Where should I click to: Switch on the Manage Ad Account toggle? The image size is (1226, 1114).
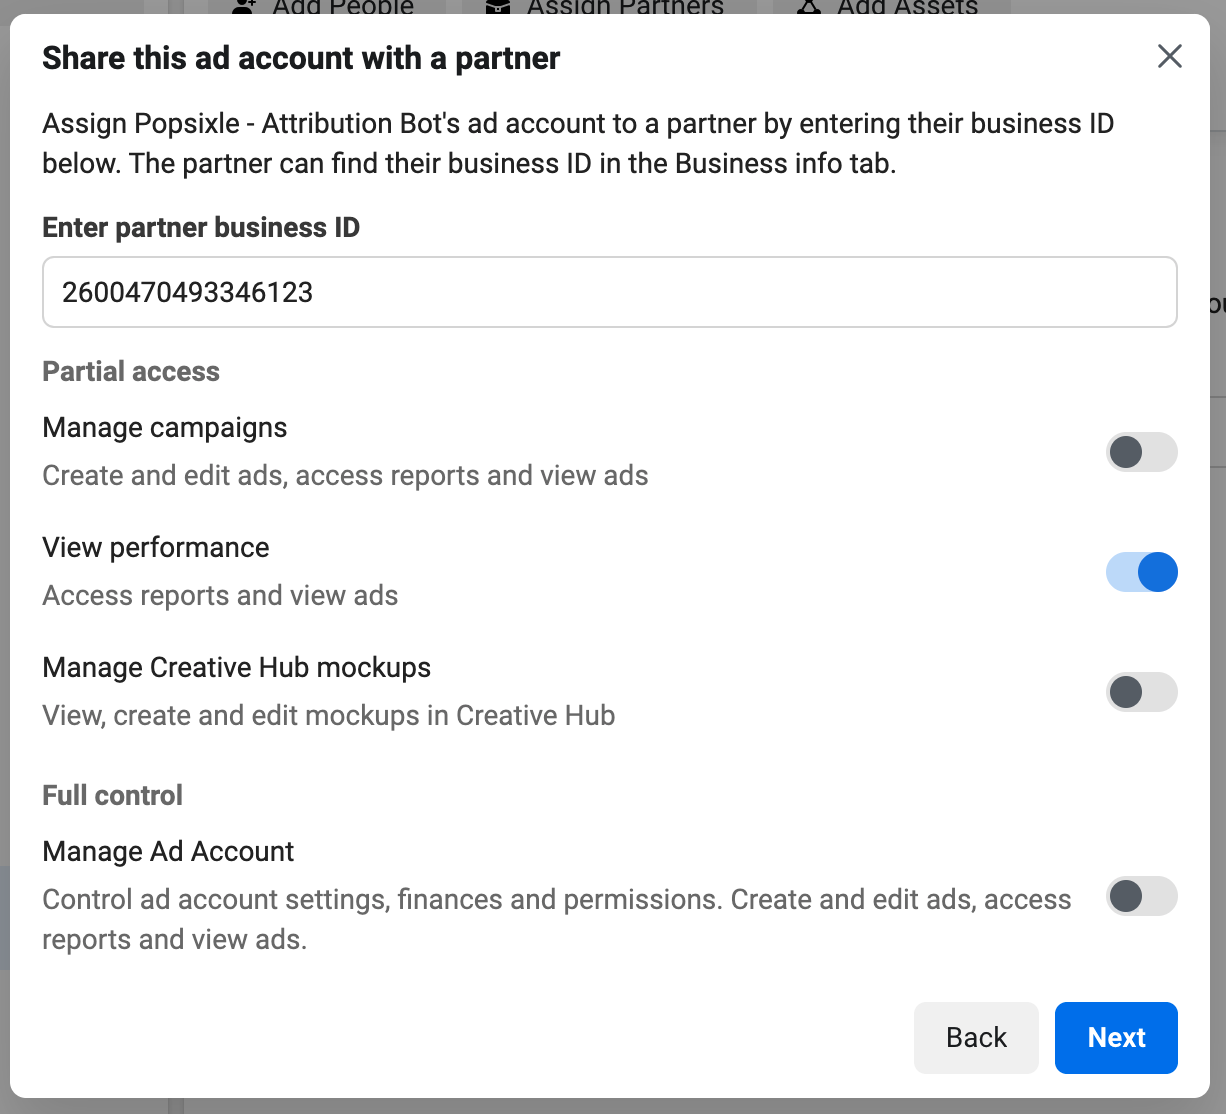[x=1141, y=896]
